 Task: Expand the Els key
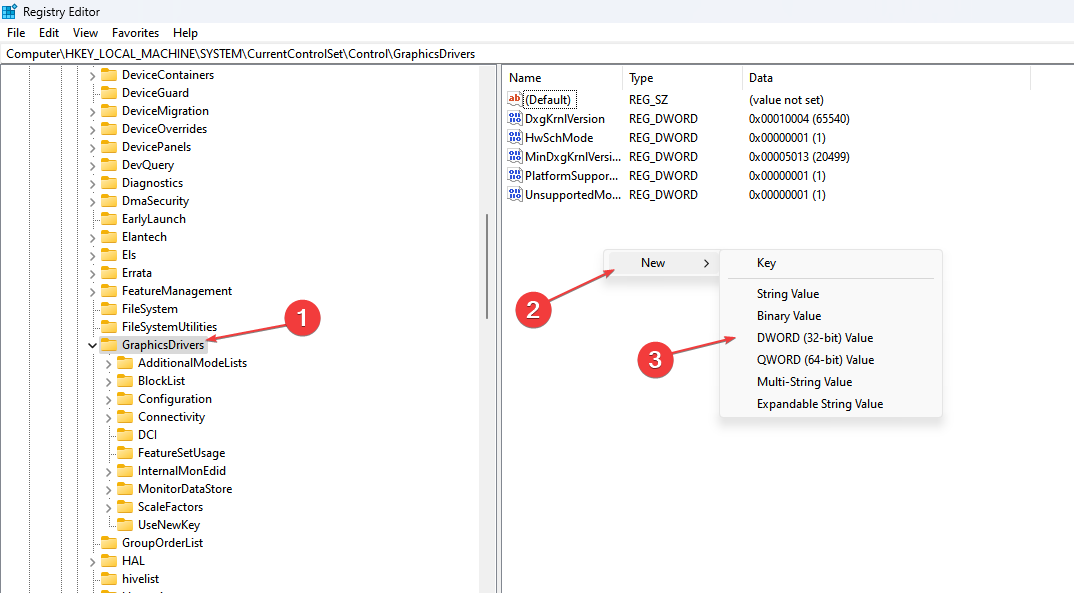pyautogui.click(x=92, y=255)
